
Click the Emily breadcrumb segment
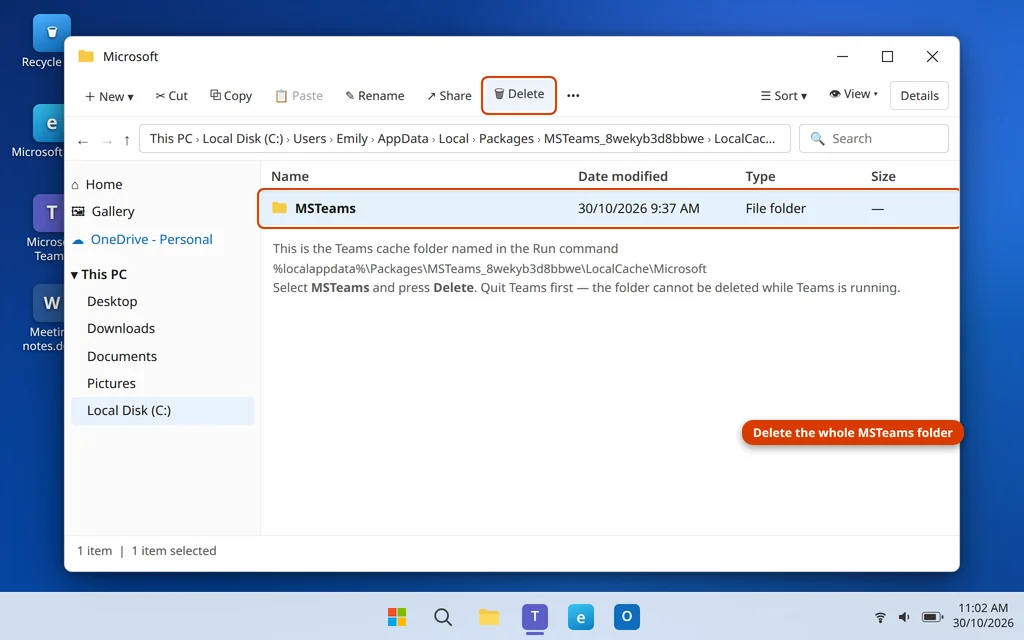click(352, 138)
